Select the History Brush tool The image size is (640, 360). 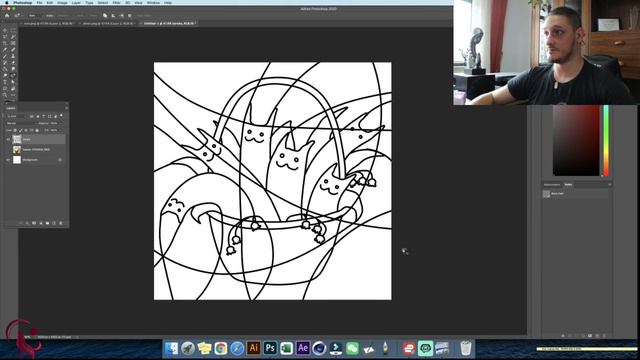tap(4, 62)
